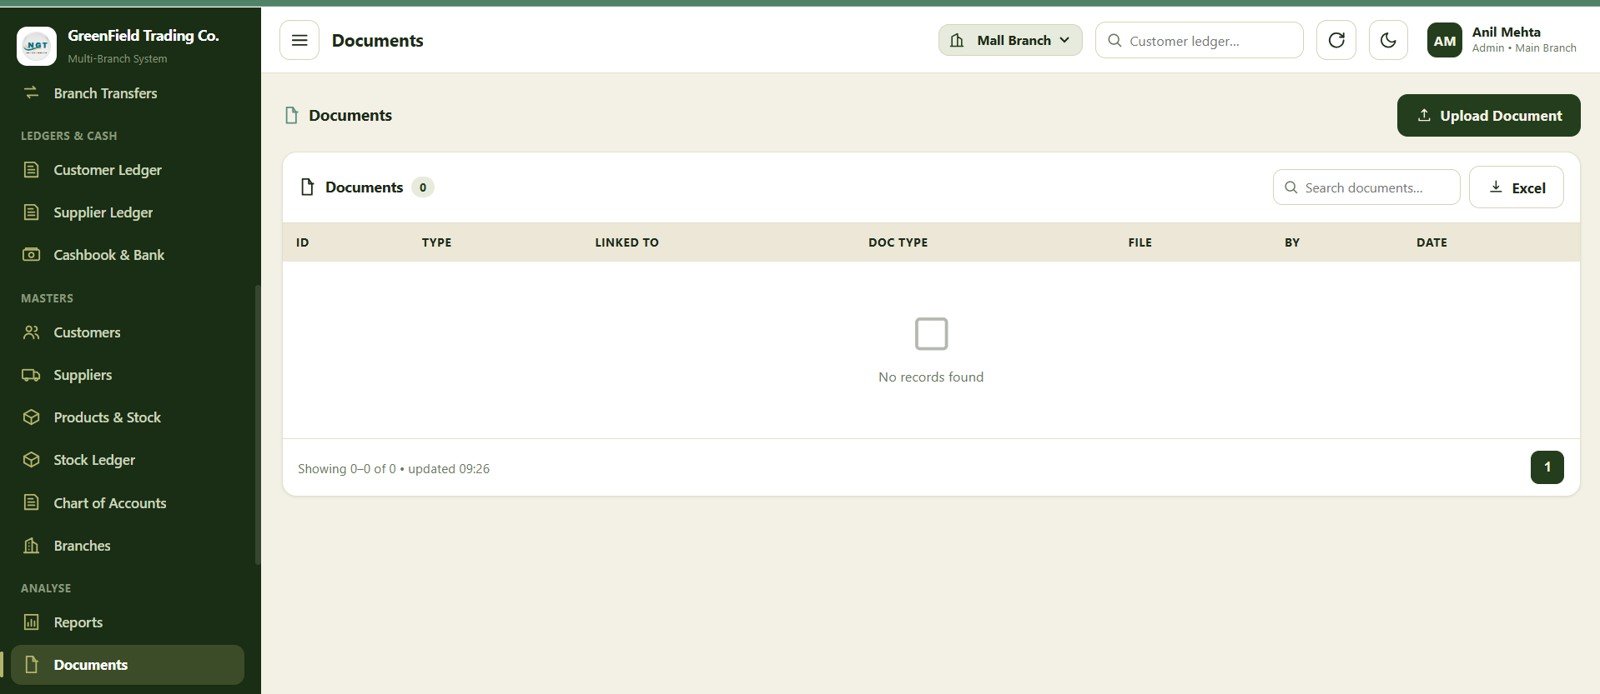This screenshot has width=1600, height=694.
Task: Open Cashbook & Bank in sidebar
Action: click(127, 255)
